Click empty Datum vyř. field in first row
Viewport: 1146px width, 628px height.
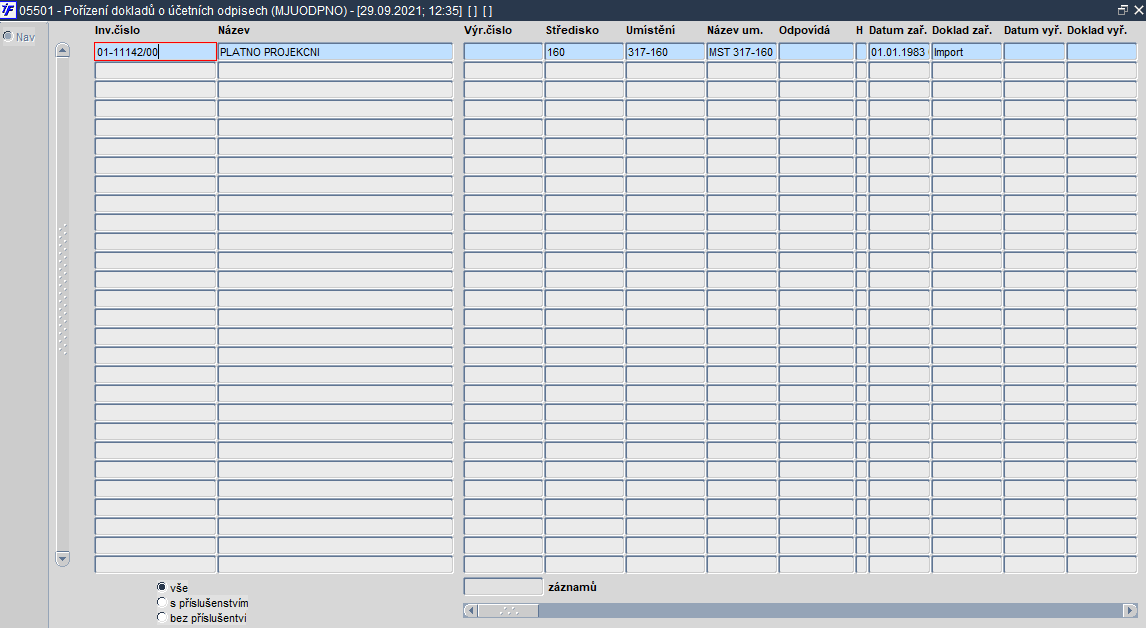coord(1034,52)
